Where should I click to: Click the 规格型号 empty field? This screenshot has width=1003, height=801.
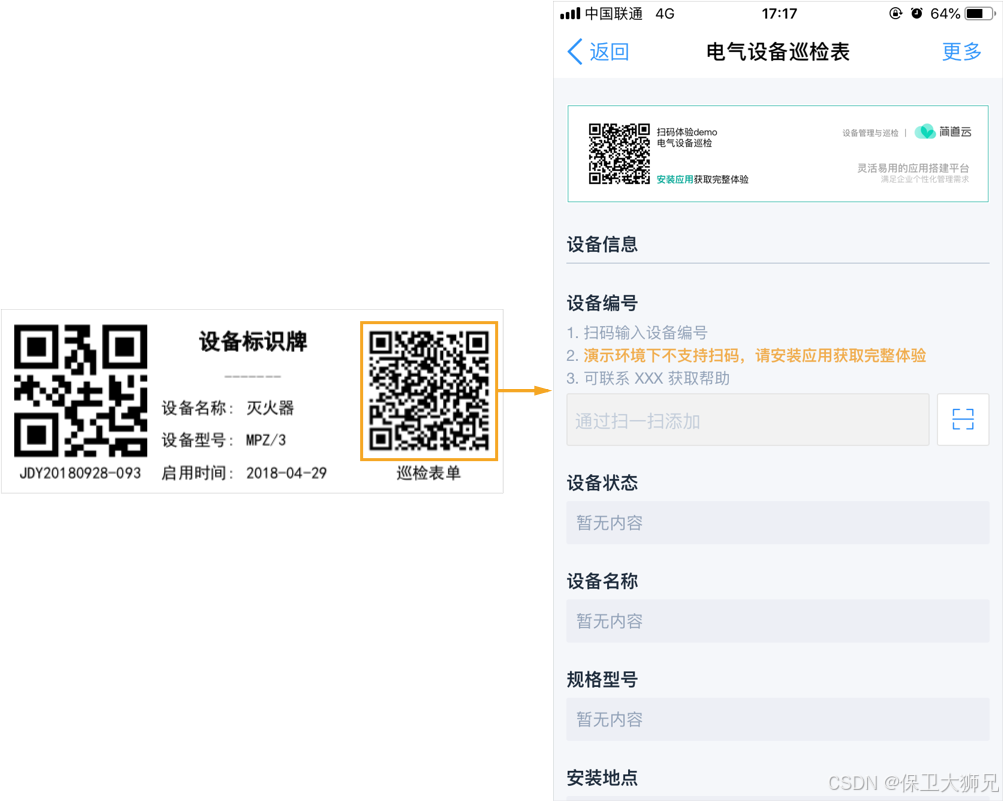[x=777, y=720]
